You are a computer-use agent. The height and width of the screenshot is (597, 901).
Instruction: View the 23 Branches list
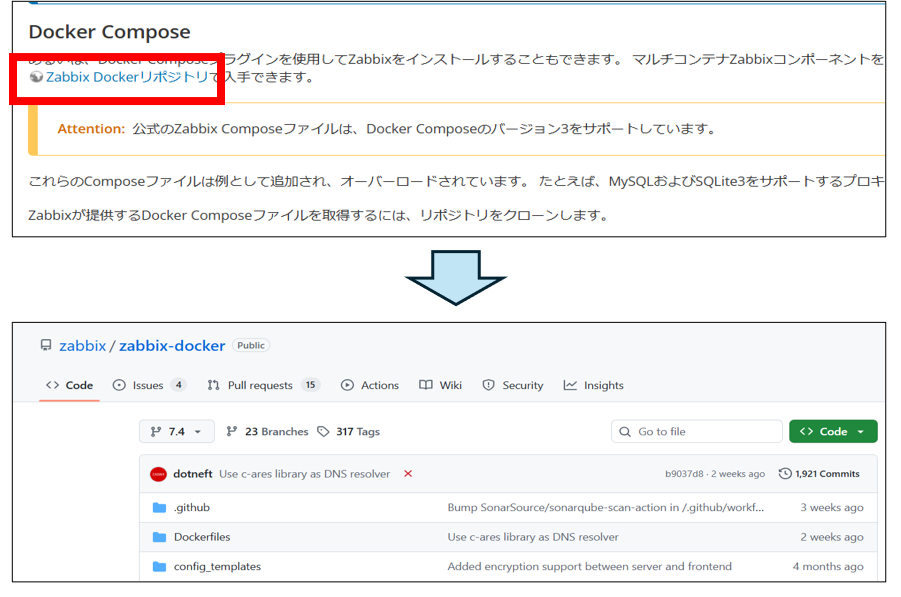click(x=268, y=432)
